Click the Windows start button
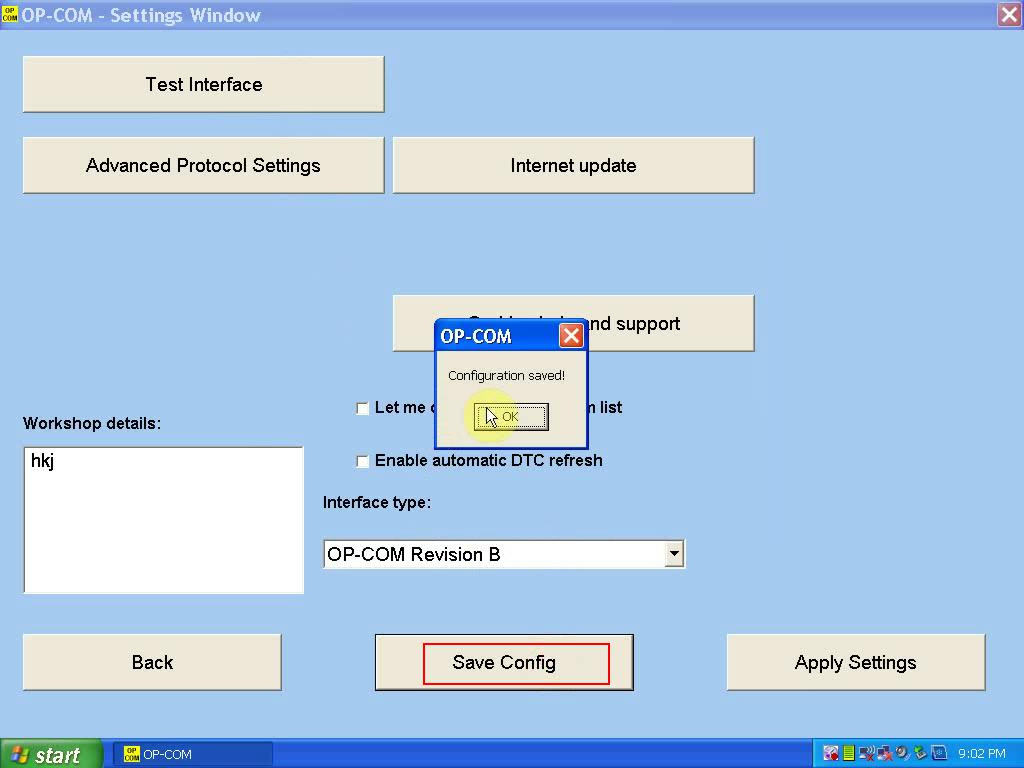The image size is (1024, 768). point(51,754)
